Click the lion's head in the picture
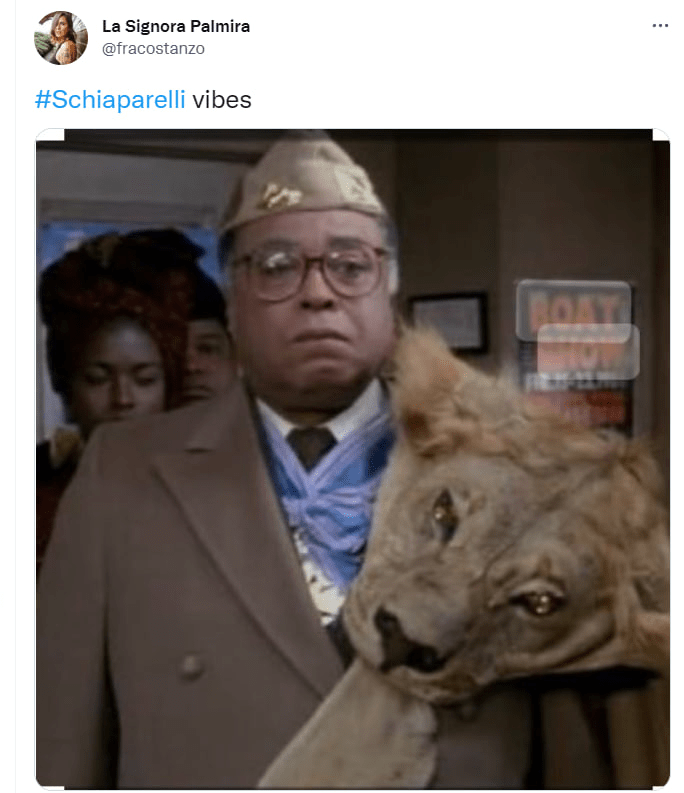 point(506,531)
